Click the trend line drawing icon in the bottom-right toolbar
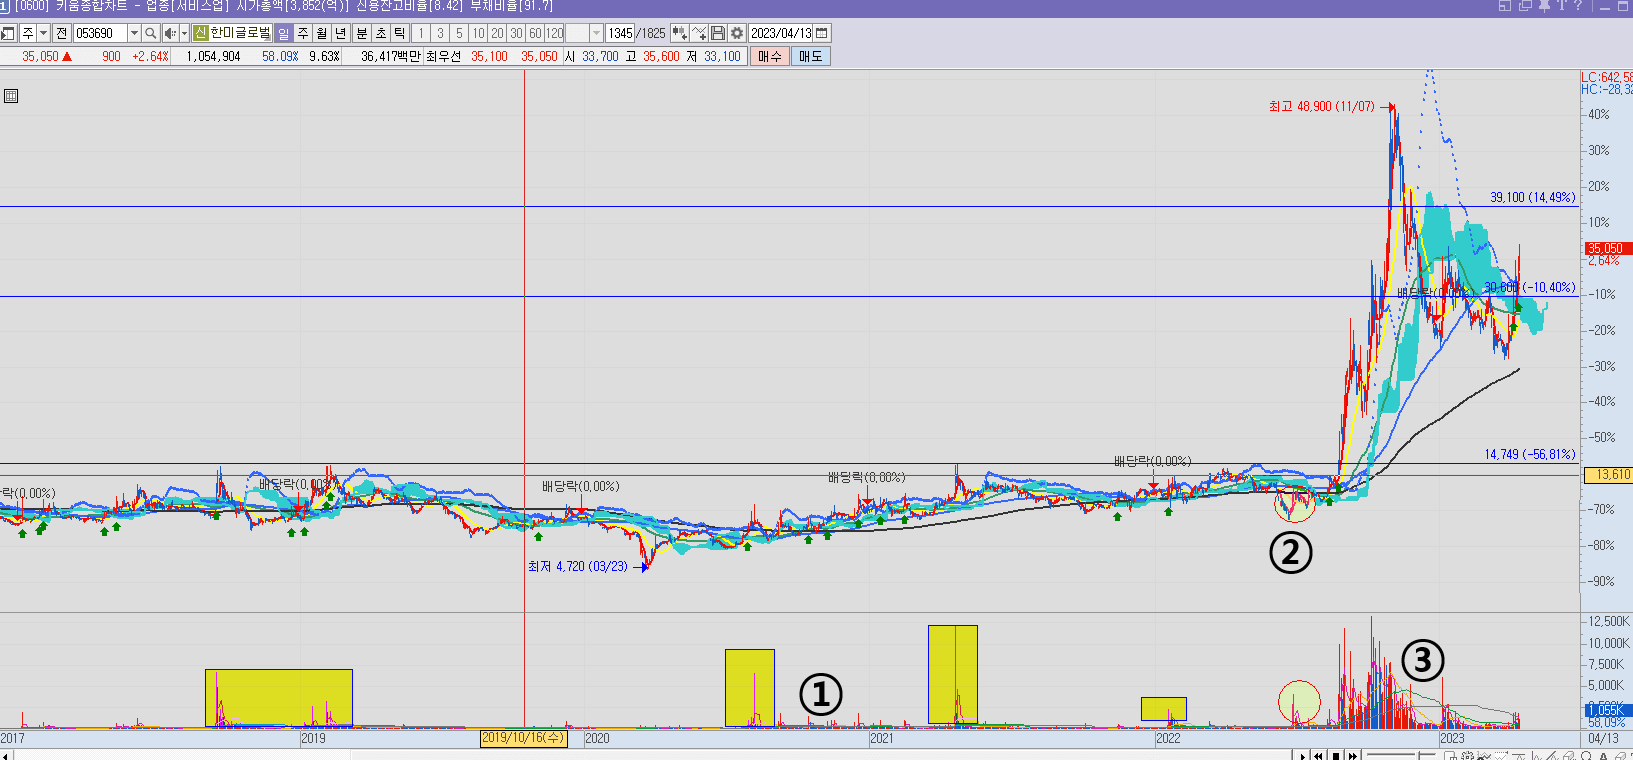Screen dimensions: 1633x760 point(1552,755)
